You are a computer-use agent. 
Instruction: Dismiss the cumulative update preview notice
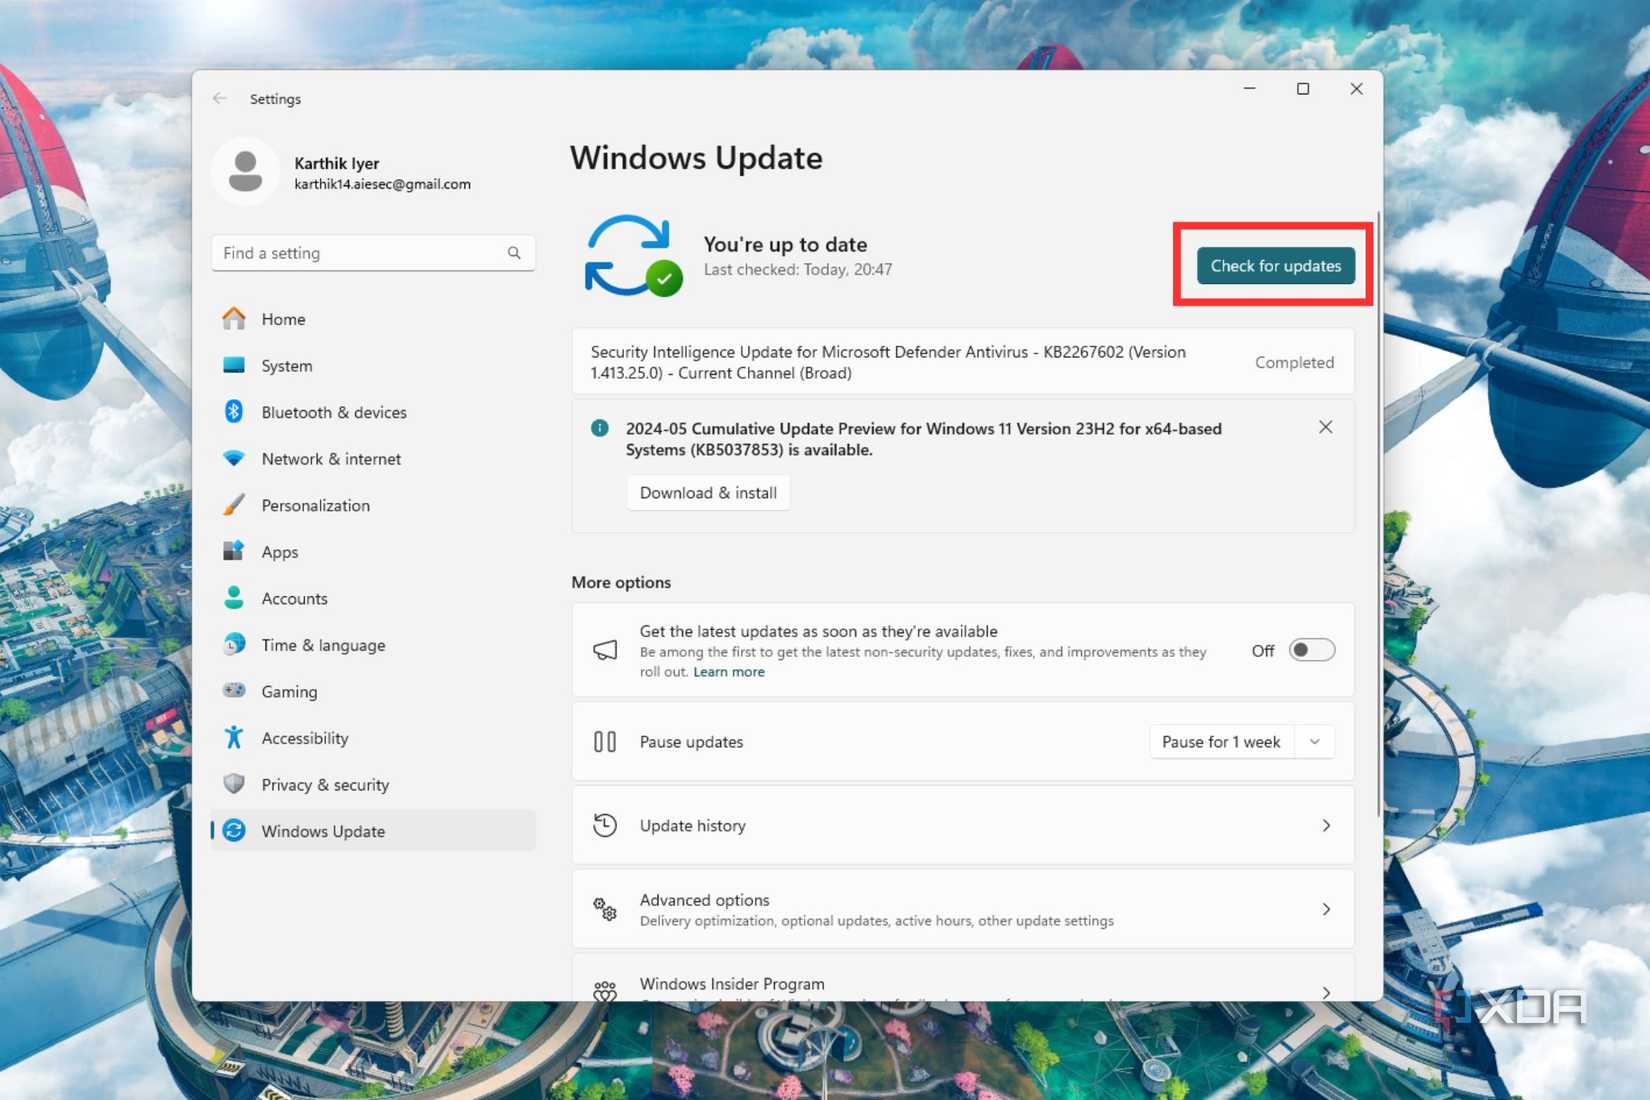point(1325,428)
